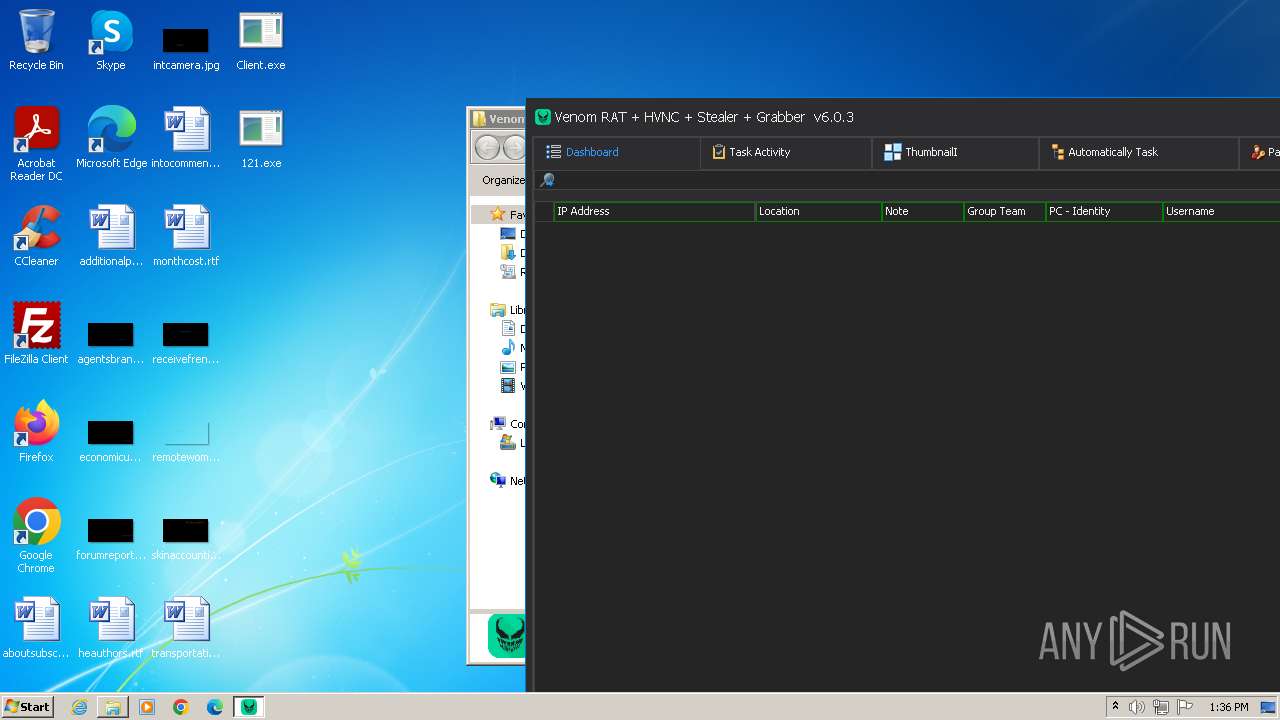Screen dimensions: 1280x720
Task: Select Music library icon in Explorer pane
Action: point(508,348)
